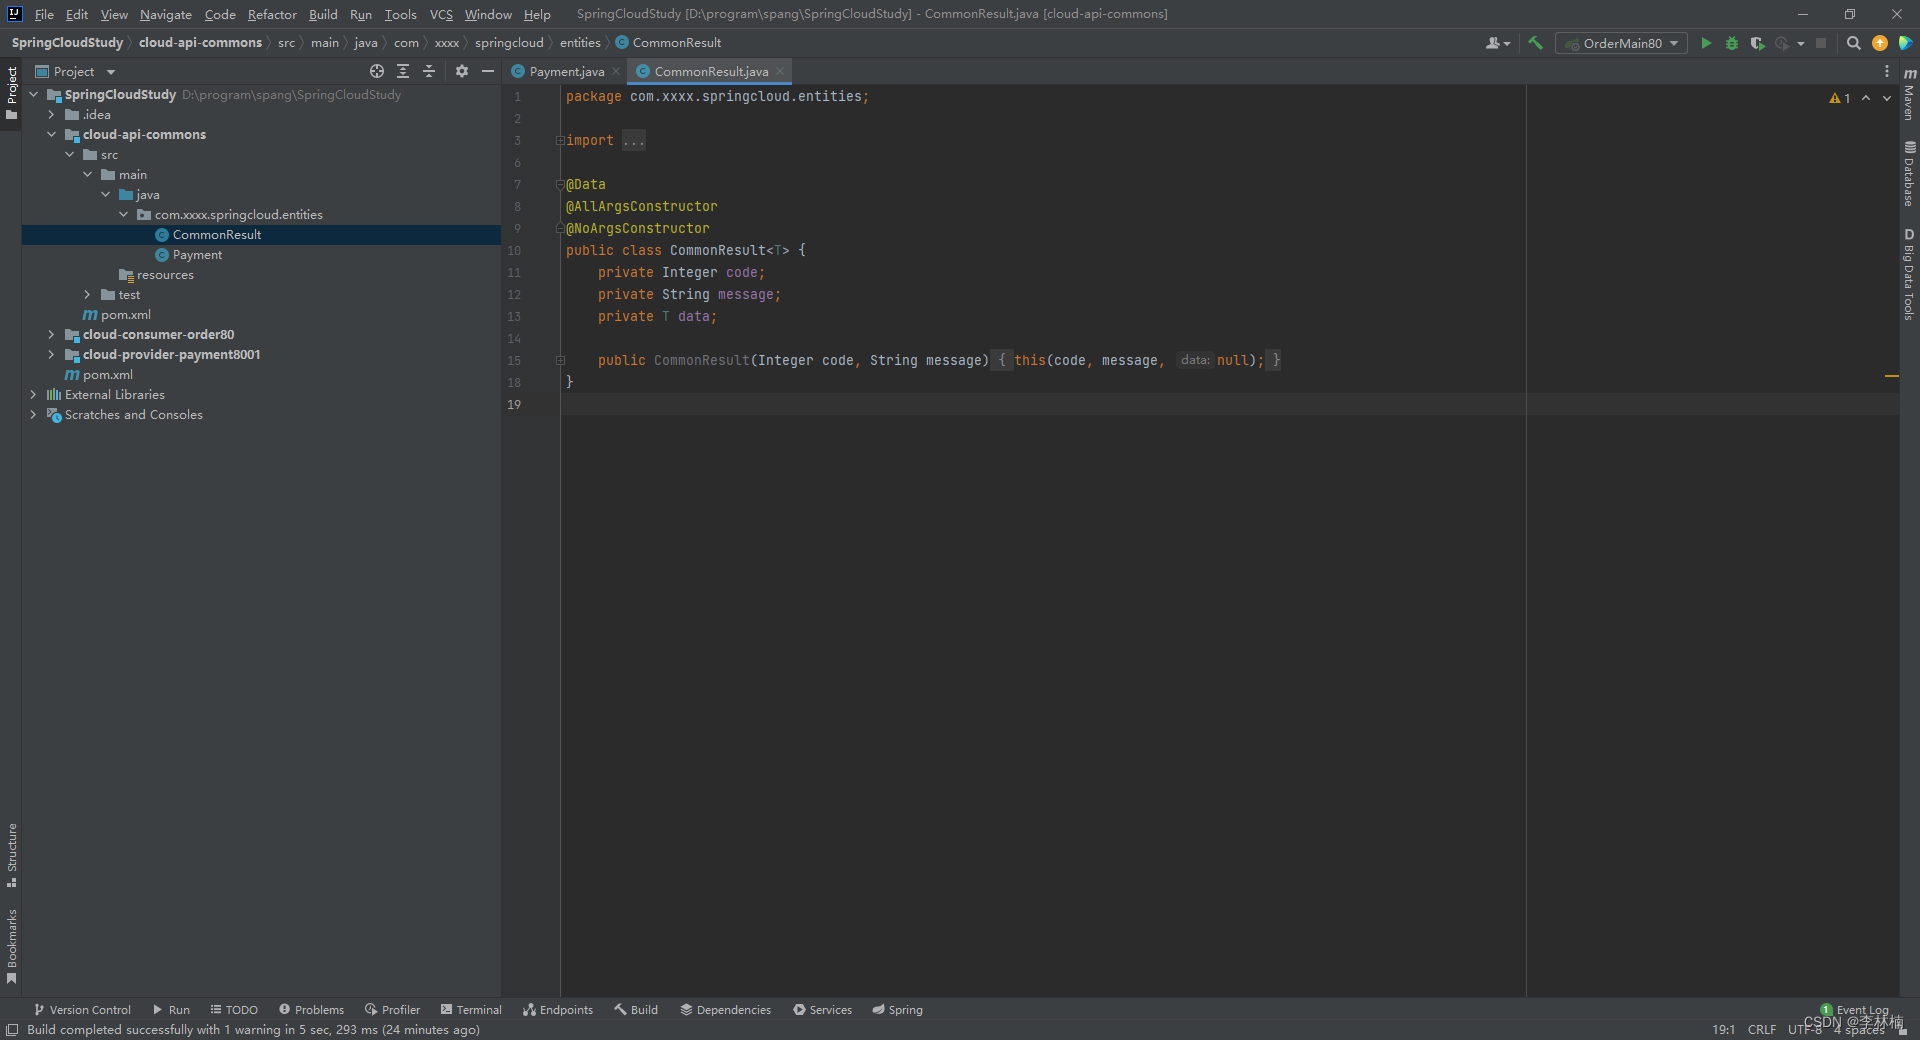The width and height of the screenshot is (1920, 1040).
Task: Open the OrderMain80 run configuration dropdown
Action: point(1621,43)
